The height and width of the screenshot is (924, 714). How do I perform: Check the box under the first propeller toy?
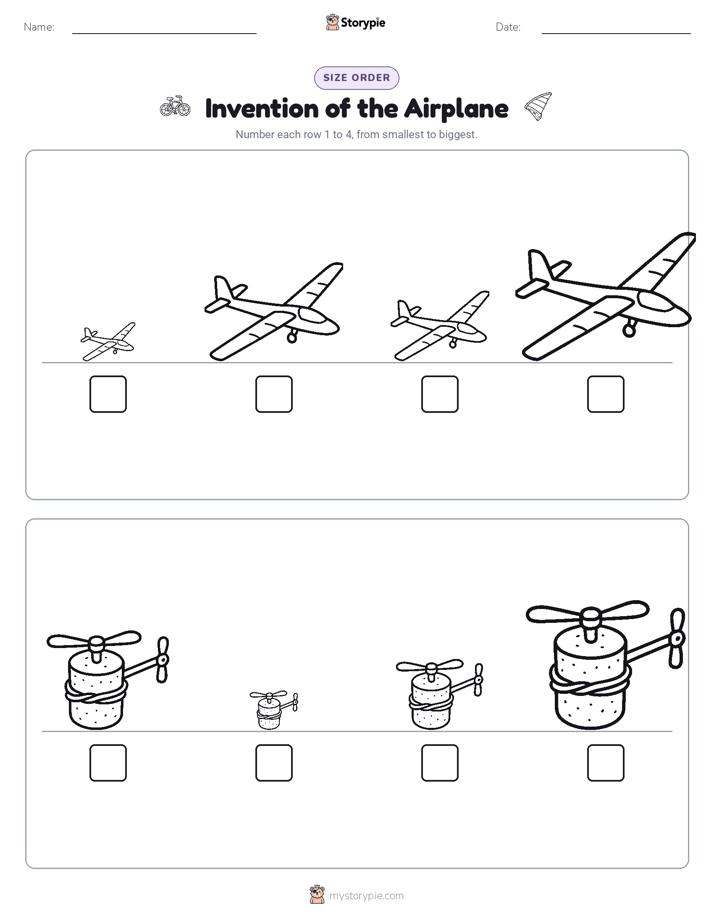pyautogui.click(x=108, y=763)
